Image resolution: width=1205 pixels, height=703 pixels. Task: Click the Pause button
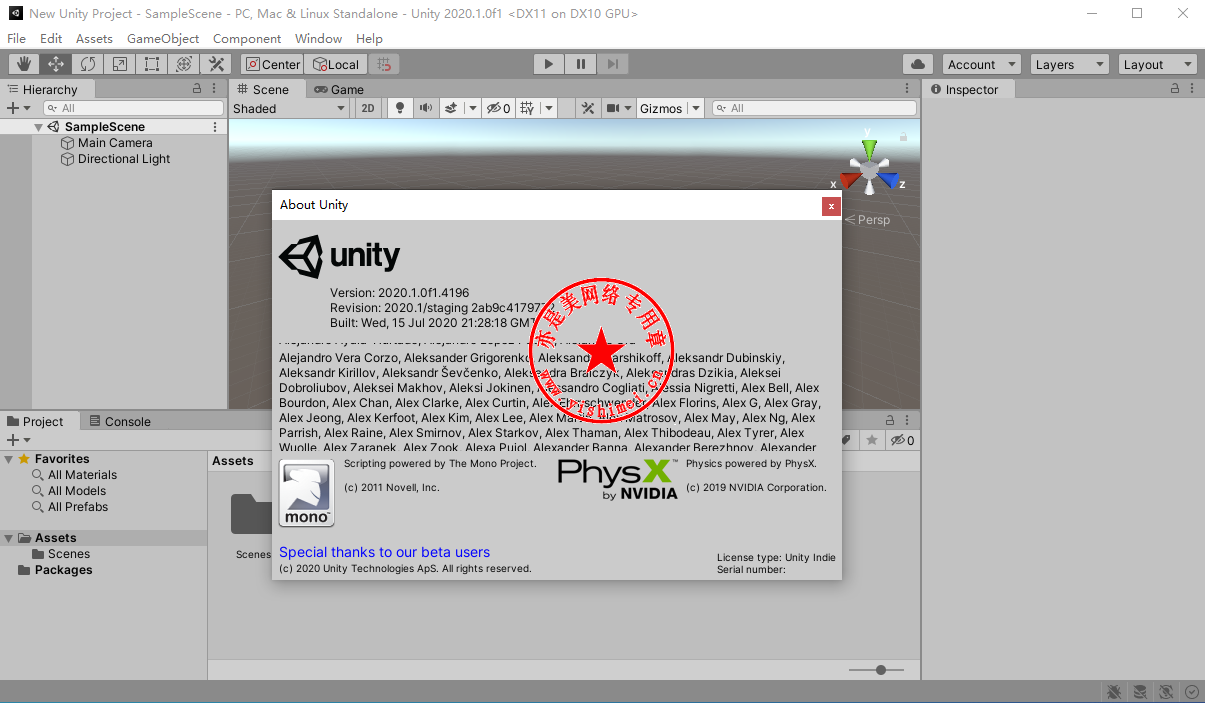pos(580,64)
